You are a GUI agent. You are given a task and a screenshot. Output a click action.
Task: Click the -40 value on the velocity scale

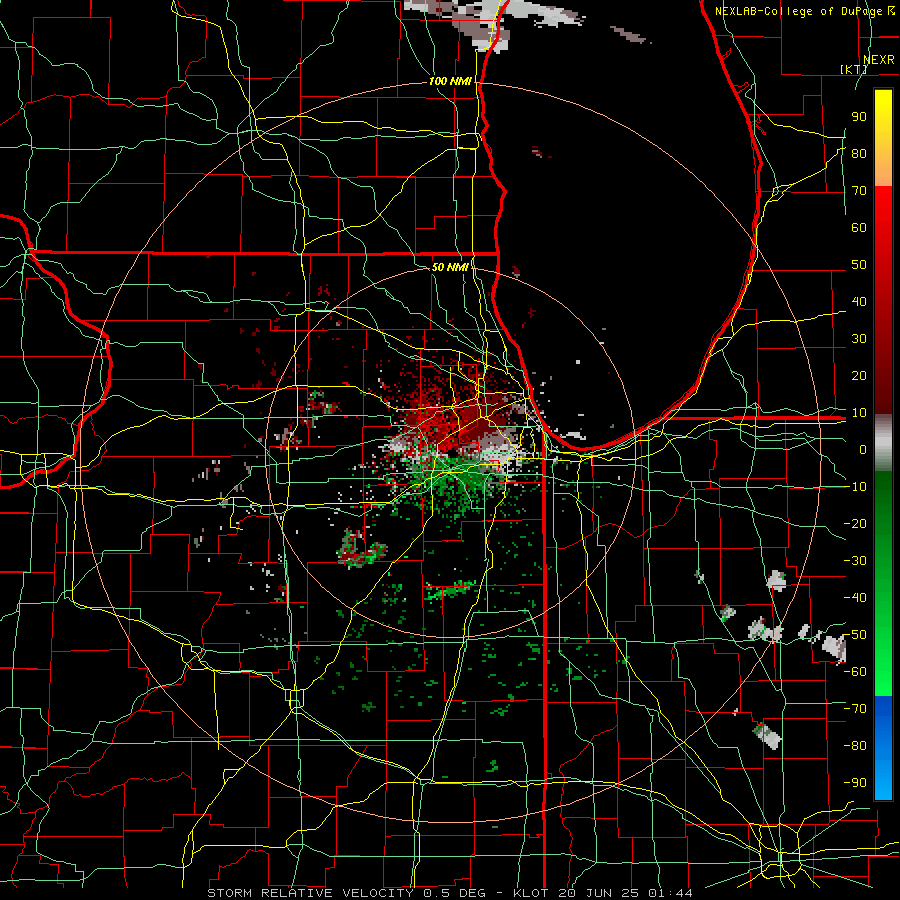tap(855, 598)
